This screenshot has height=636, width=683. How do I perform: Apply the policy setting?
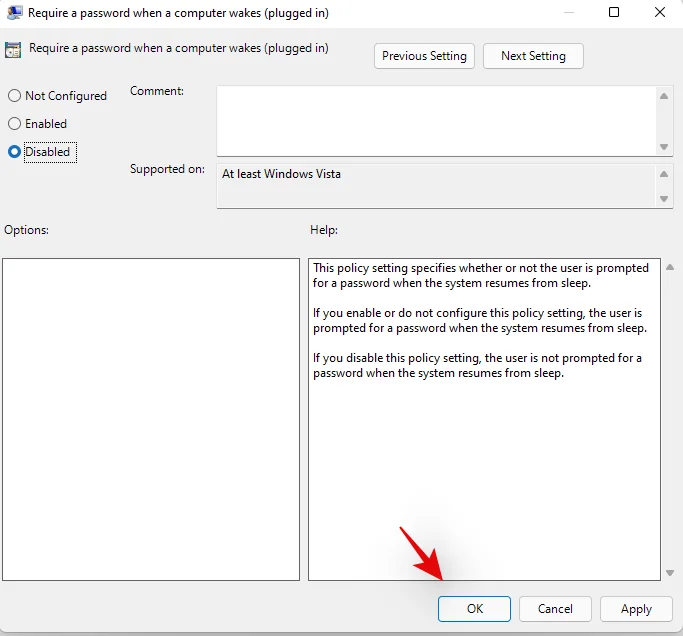coord(636,609)
